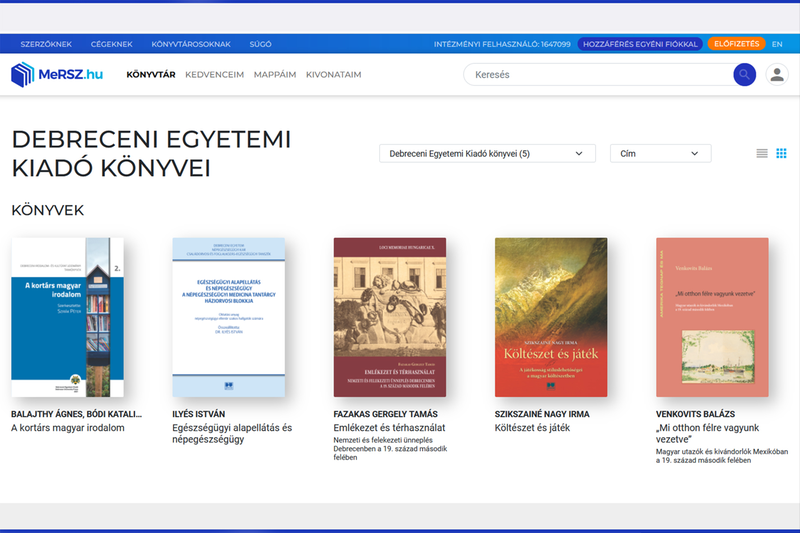The width and height of the screenshot is (800, 533).
Task: Switch to grid view layout
Action: (x=782, y=153)
